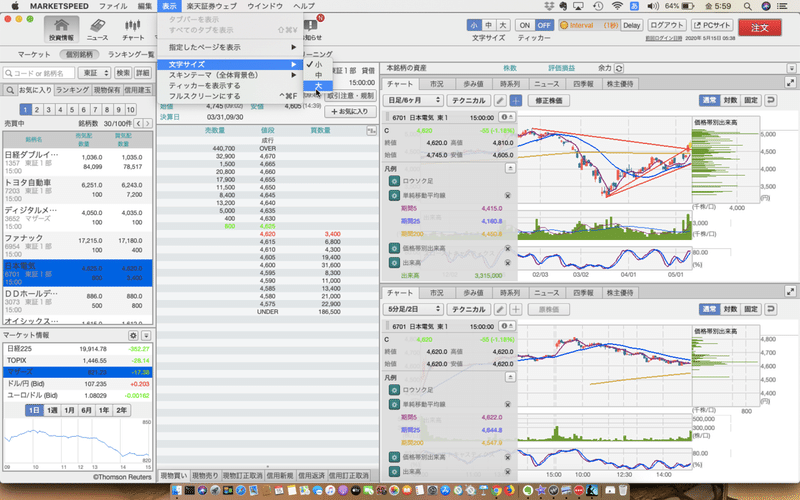Open ロウソク足 settings gear in upper chart
The height and width of the screenshot is (500, 800).
394,181
